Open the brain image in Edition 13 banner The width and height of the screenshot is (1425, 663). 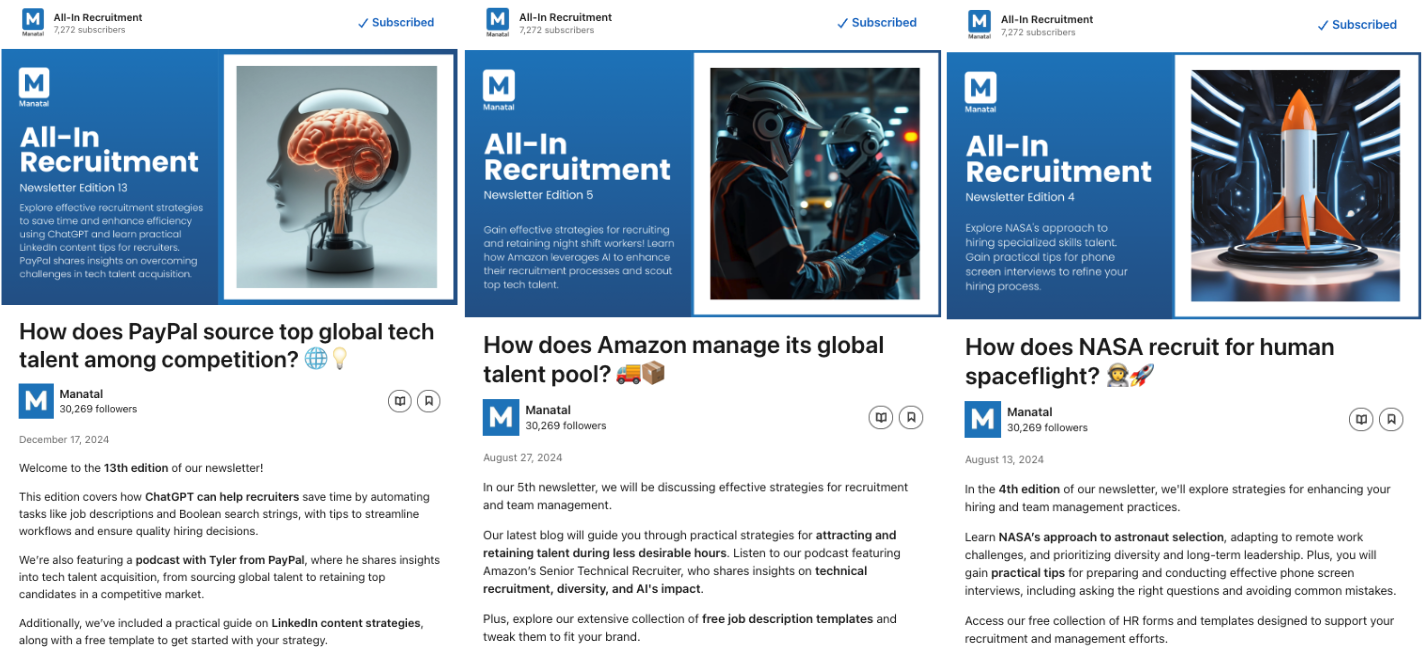pyautogui.click(x=336, y=177)
